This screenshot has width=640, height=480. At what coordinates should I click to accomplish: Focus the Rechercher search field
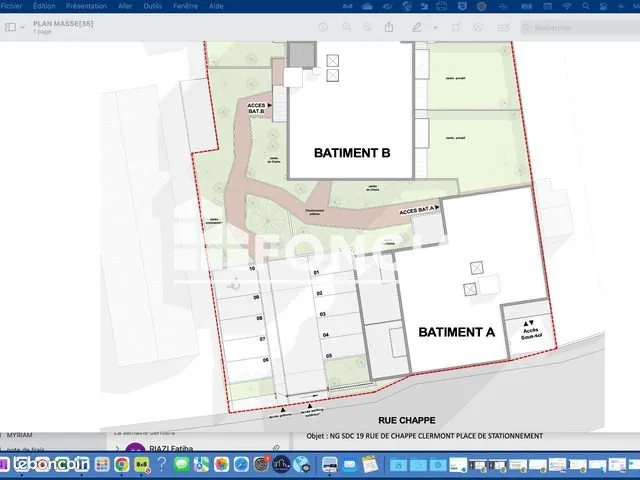pos(580,28)
